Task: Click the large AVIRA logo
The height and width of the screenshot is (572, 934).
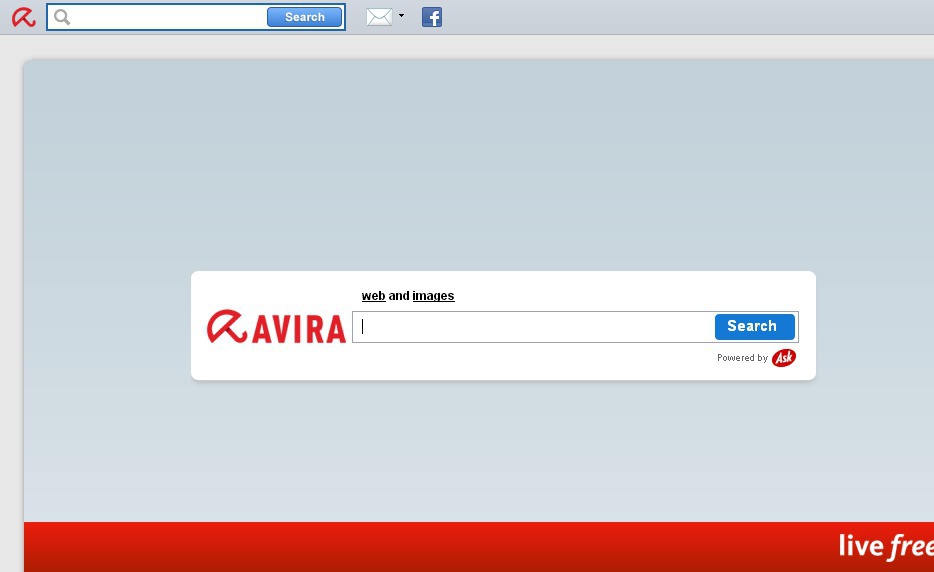Action: coord(276,327)
